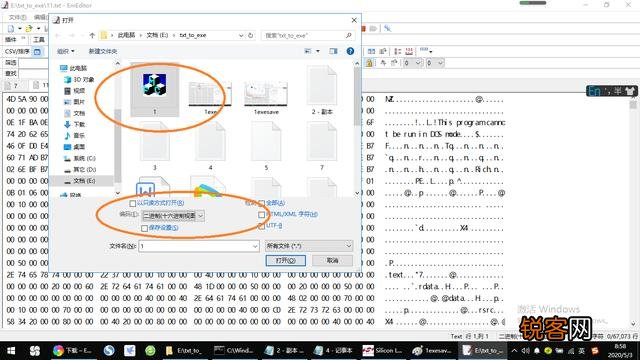The height and width of the screenshot is (360, 640).
Task: Open C:\Wind... command prompt in taskbar
Action: click(234, 351)
